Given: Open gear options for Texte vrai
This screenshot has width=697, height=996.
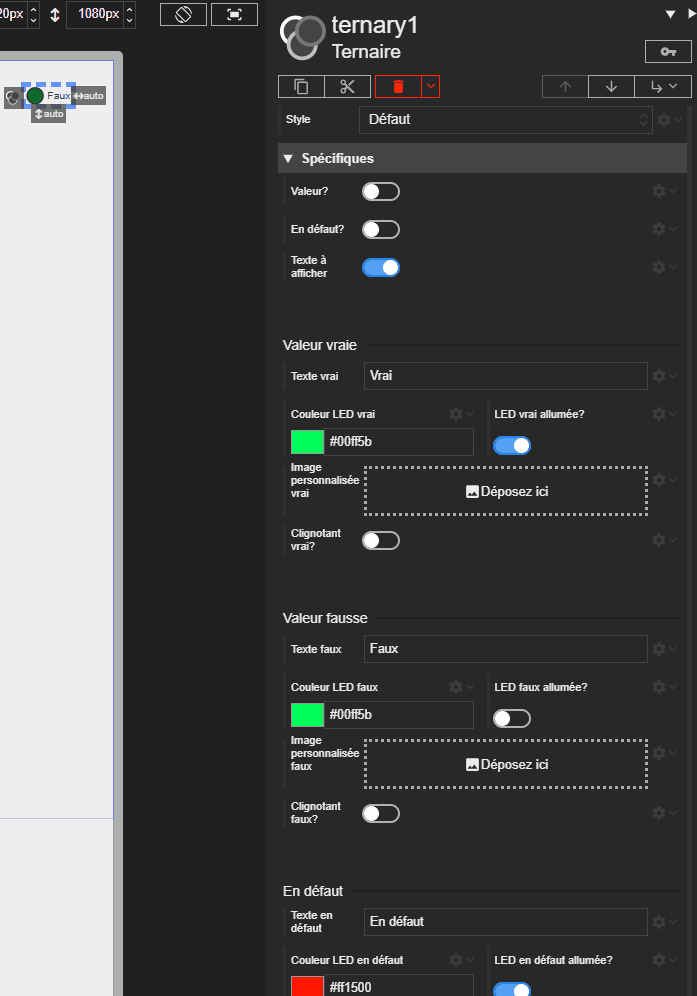Looking at the screenshot, I should coord(665,376).
